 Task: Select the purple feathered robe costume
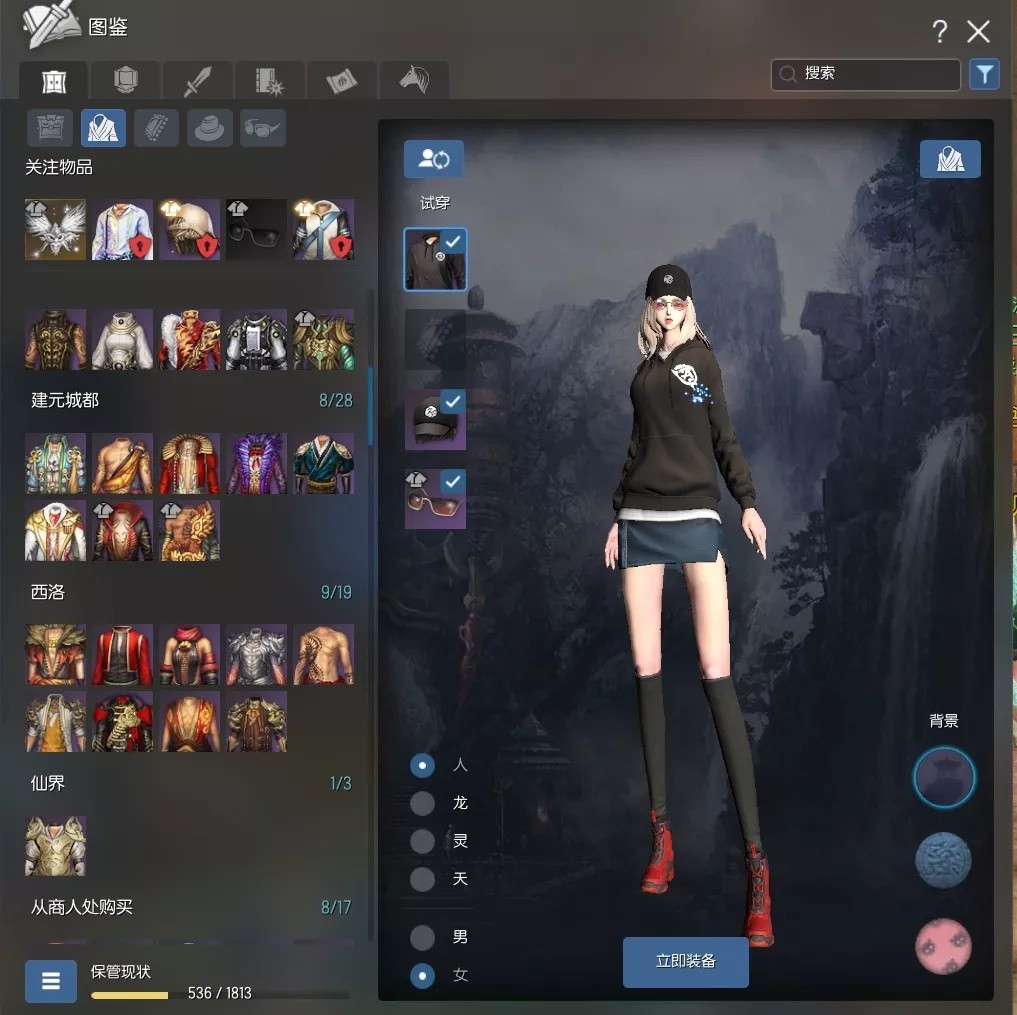click(x=256, y=464)
